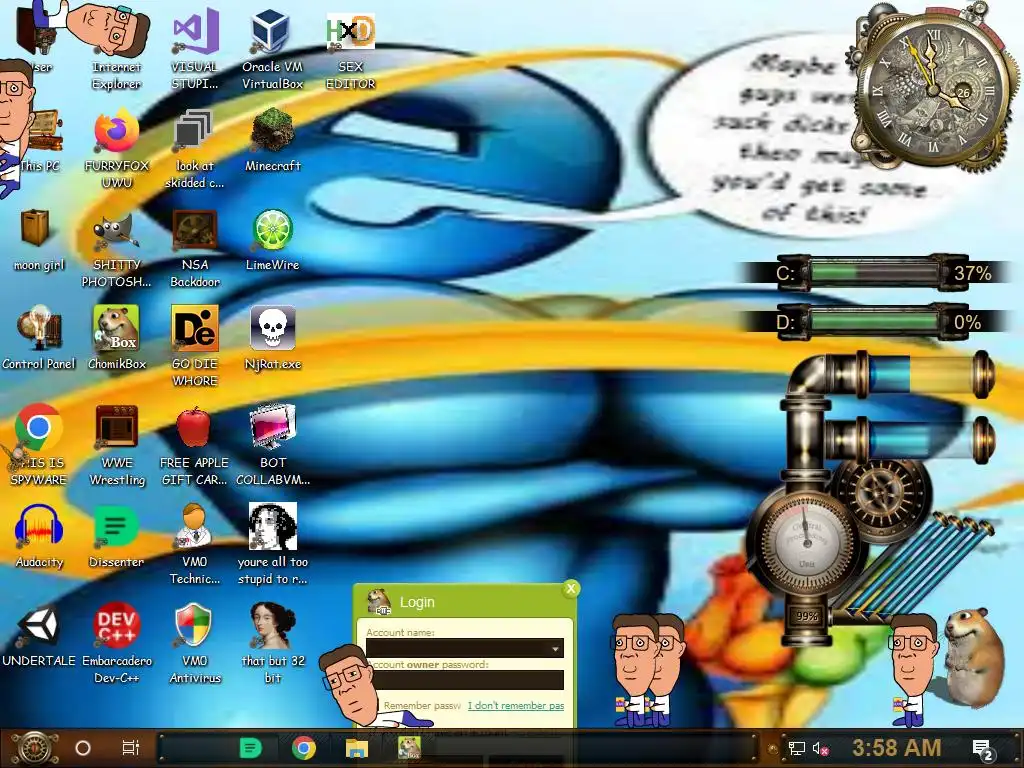Image resolution: width=1024 pixels, height=768 pixels.
Task: Click the C: drive usage bar gadget
Action: (874, 272)
